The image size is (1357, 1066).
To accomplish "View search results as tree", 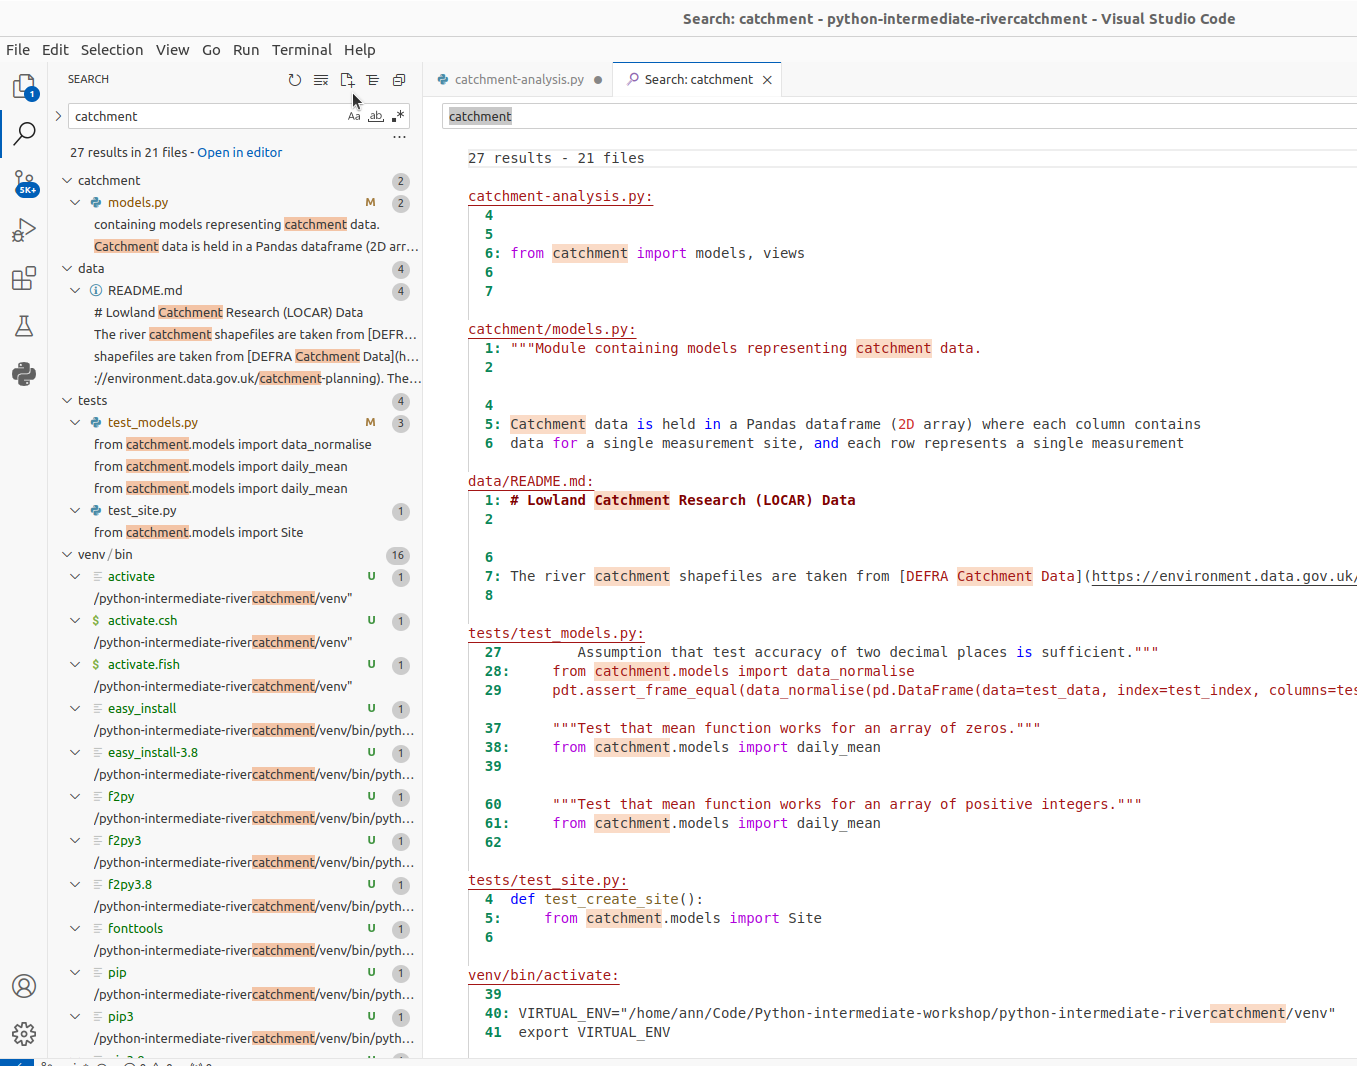I will [x=373, y=80].
